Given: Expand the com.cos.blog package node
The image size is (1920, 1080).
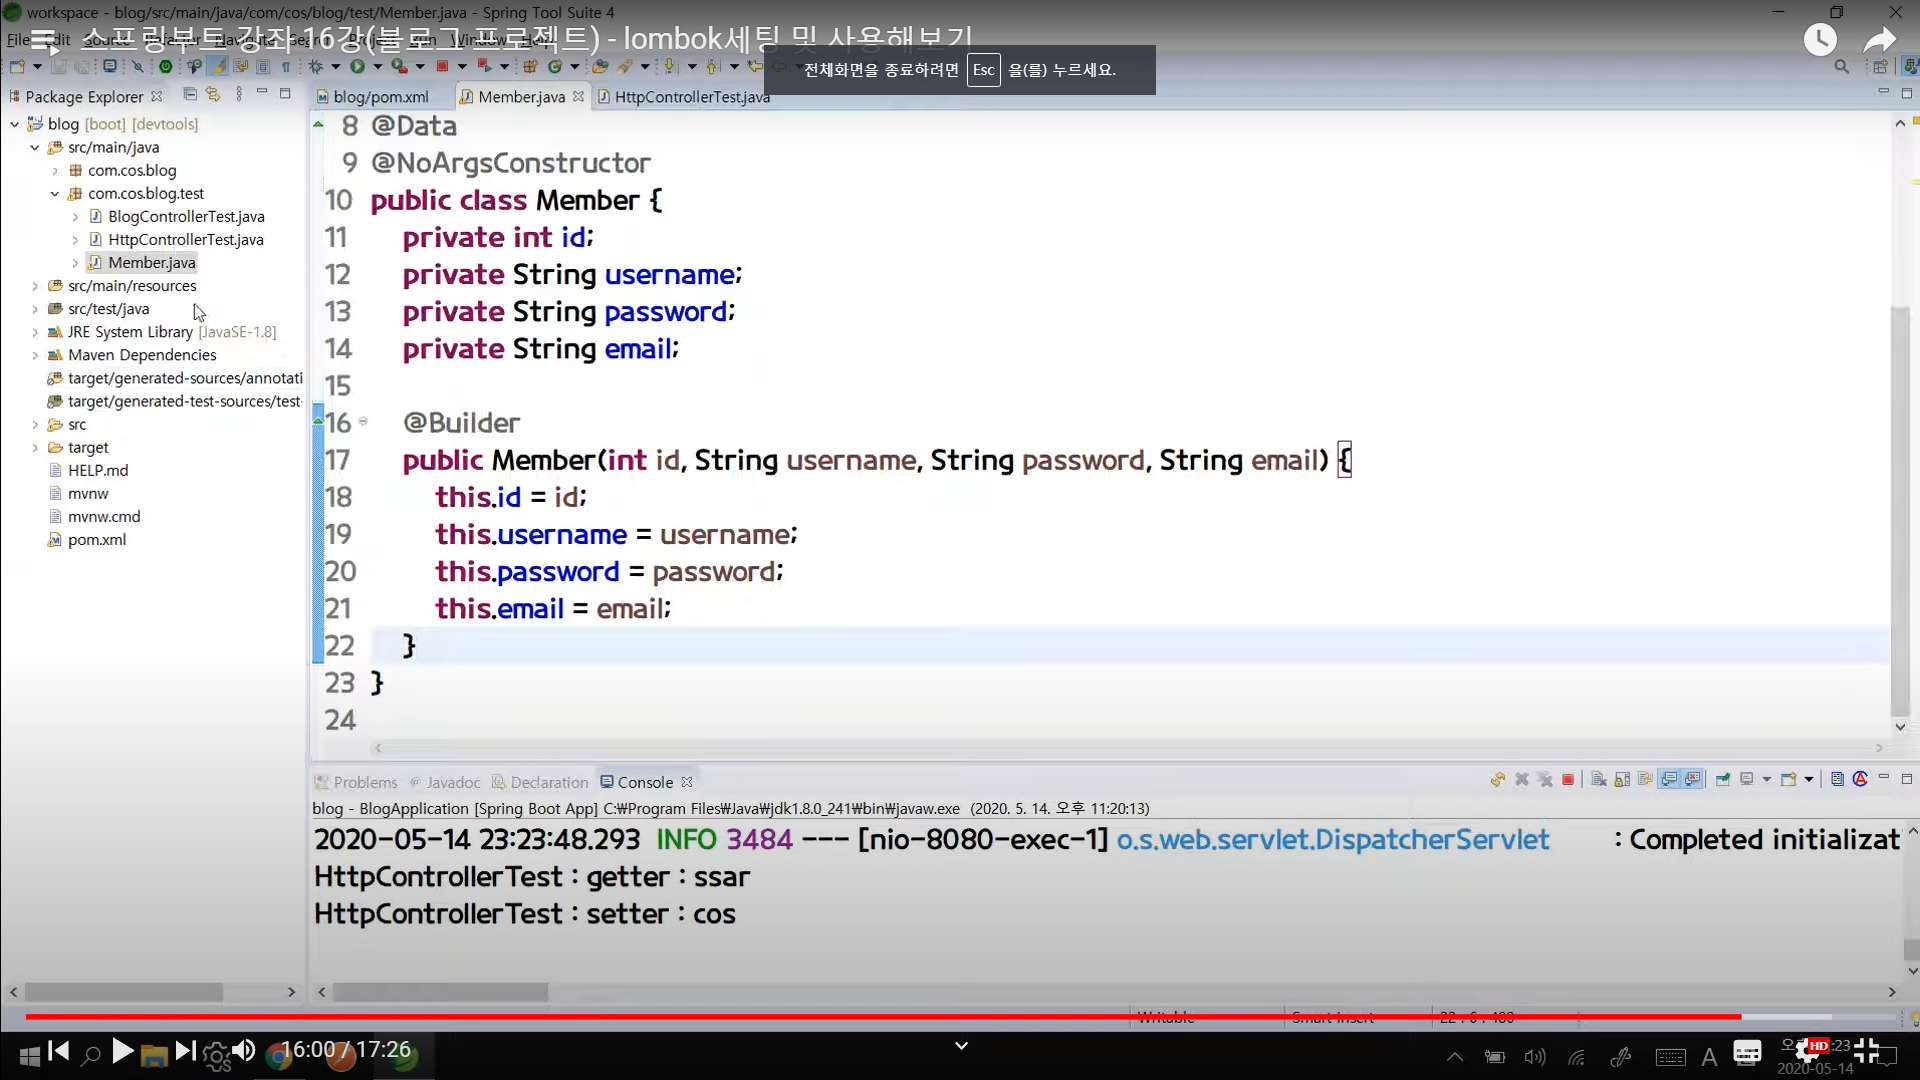Looking at the screenshot, I should (55, 170).
